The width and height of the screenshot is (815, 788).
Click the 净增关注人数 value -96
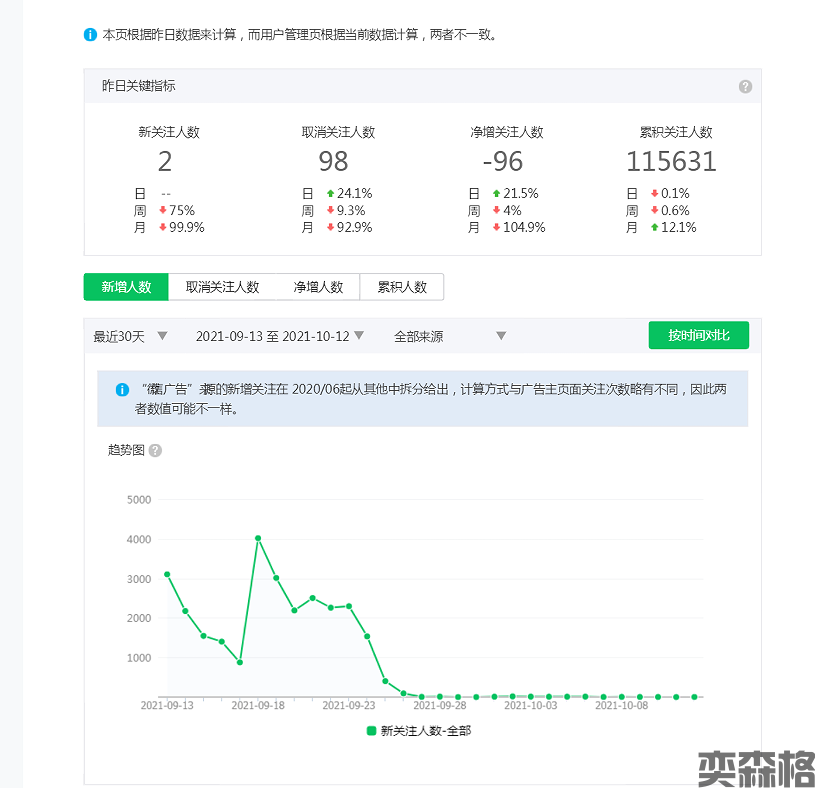(502, 161)
